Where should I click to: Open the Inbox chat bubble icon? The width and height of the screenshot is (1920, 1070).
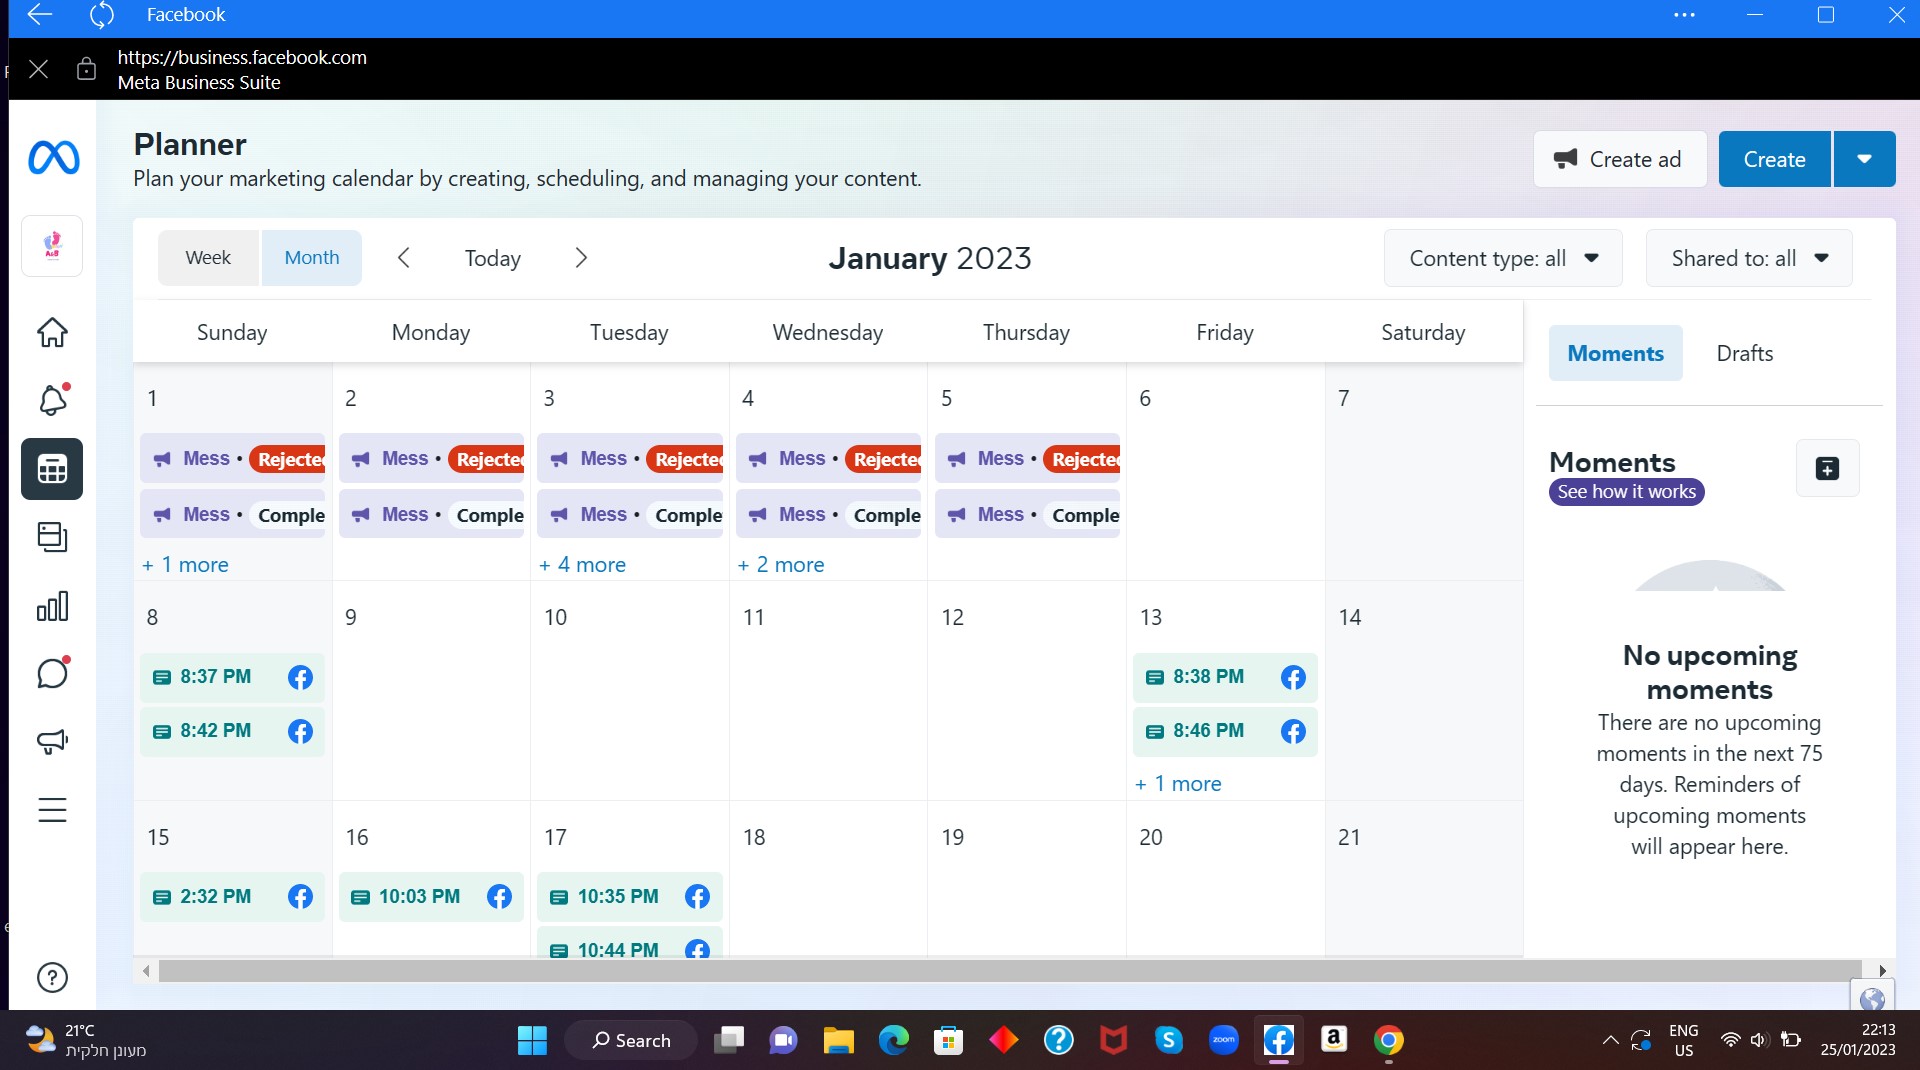[x=52, y=673]
